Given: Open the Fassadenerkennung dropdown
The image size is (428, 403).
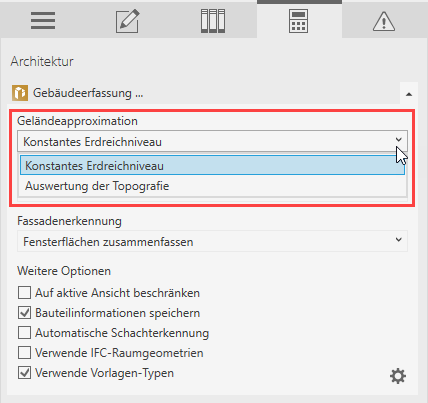Looking at the screenshot, I should click(x=212, y=241).
